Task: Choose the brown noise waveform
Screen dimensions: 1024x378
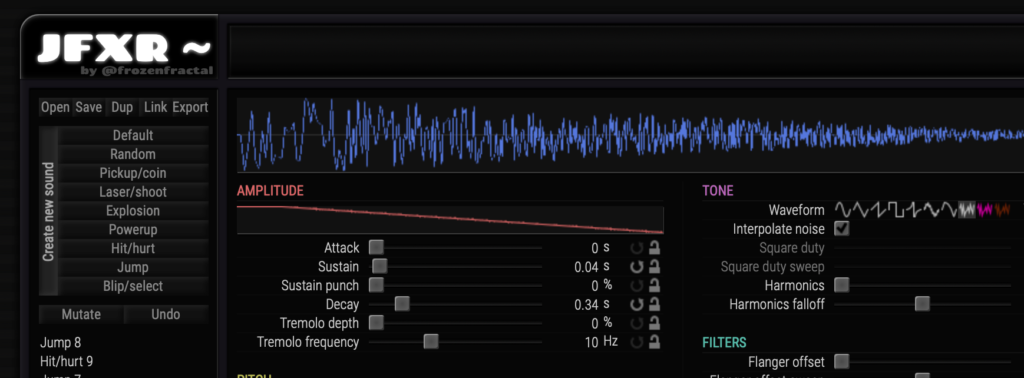Action: pos(1002,210)
